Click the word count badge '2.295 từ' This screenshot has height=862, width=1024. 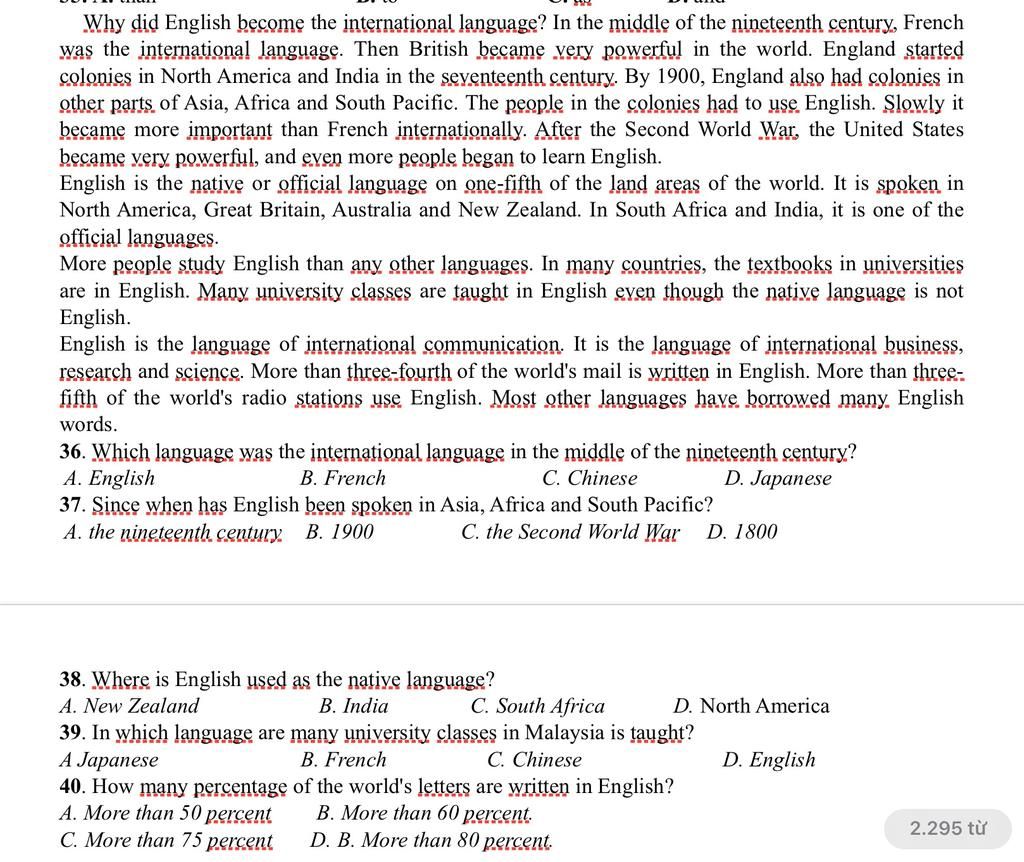pos(948,829)
